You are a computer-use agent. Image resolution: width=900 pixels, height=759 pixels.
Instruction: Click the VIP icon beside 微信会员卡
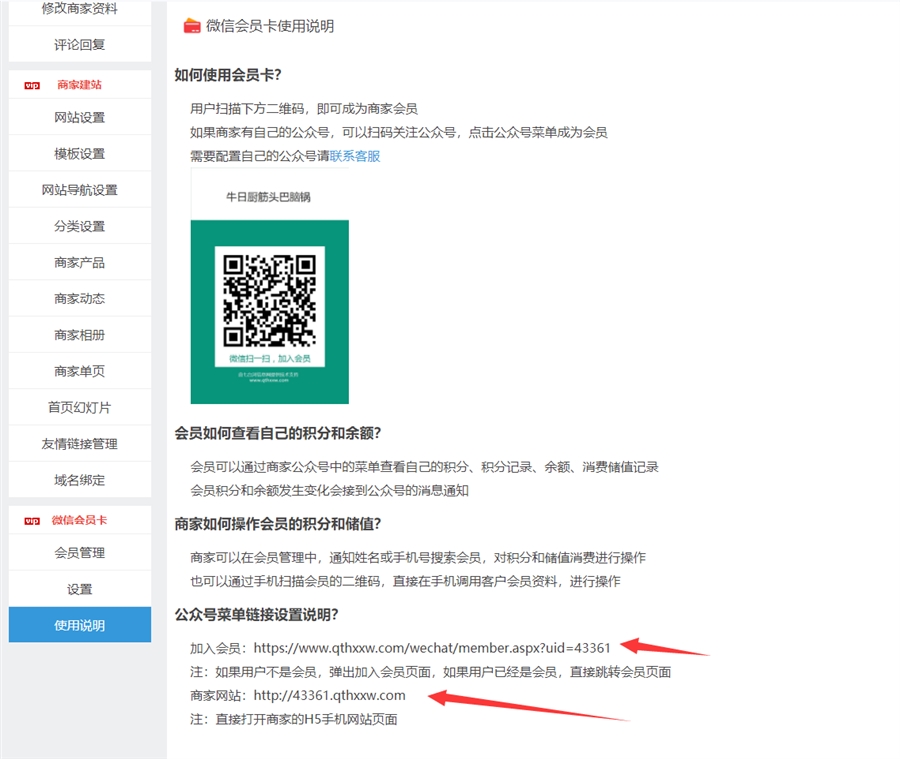pyautogui.click(x=32, y=520)
